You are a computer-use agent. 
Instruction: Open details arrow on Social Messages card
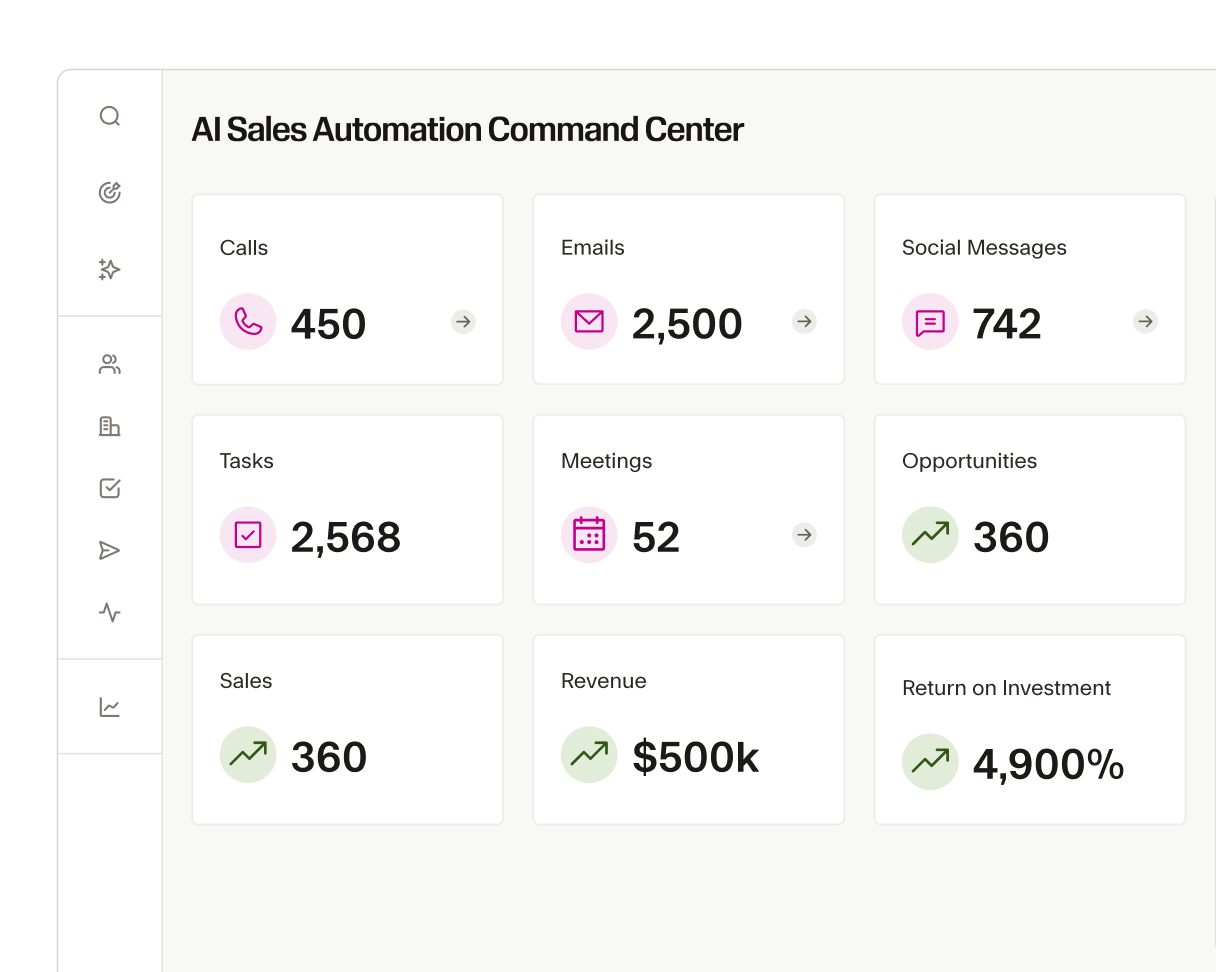tap(1144, 322)
